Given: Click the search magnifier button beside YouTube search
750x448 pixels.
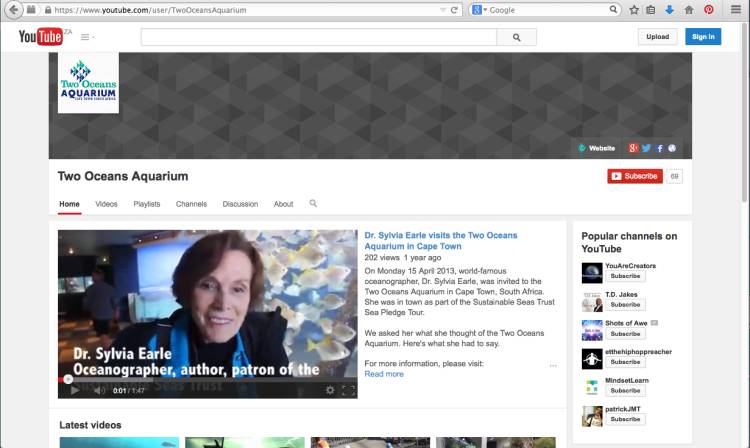Looking at the screenshot, I should (x=517, y=37).
